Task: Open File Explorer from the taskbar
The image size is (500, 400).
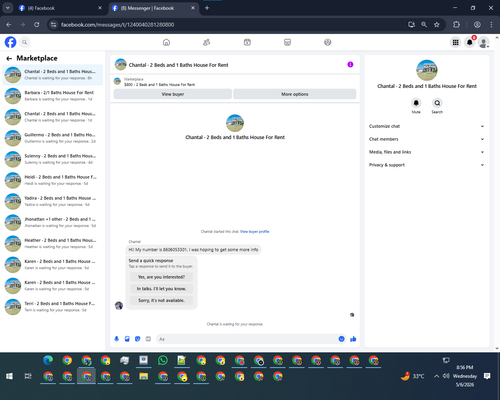Action: 144,377
